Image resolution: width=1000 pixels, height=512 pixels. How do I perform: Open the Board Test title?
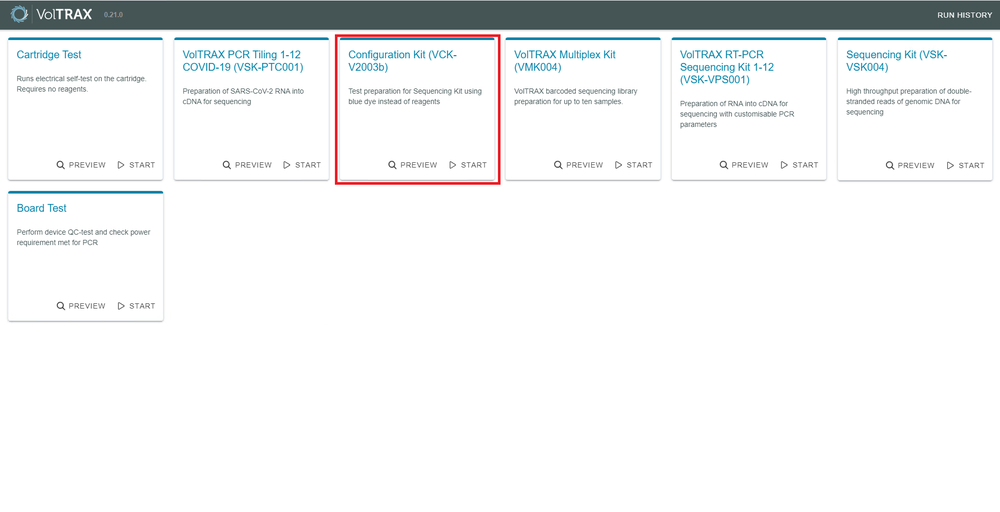(41, 208)
